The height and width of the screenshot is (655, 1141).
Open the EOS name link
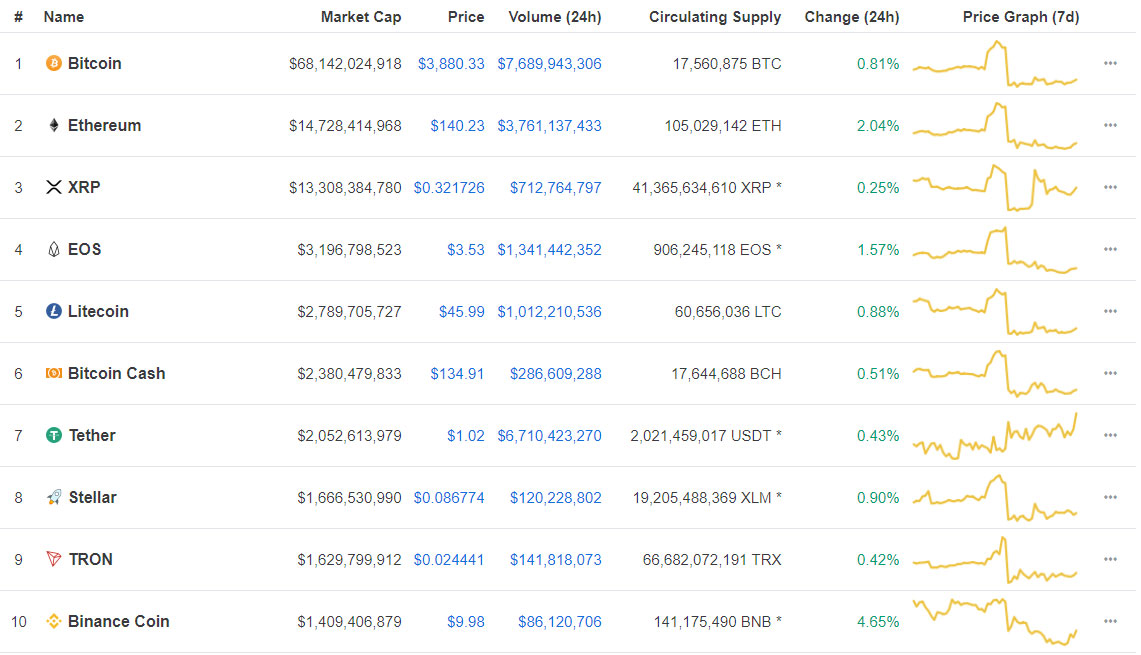pyautogui.click(x=84, y=250)
